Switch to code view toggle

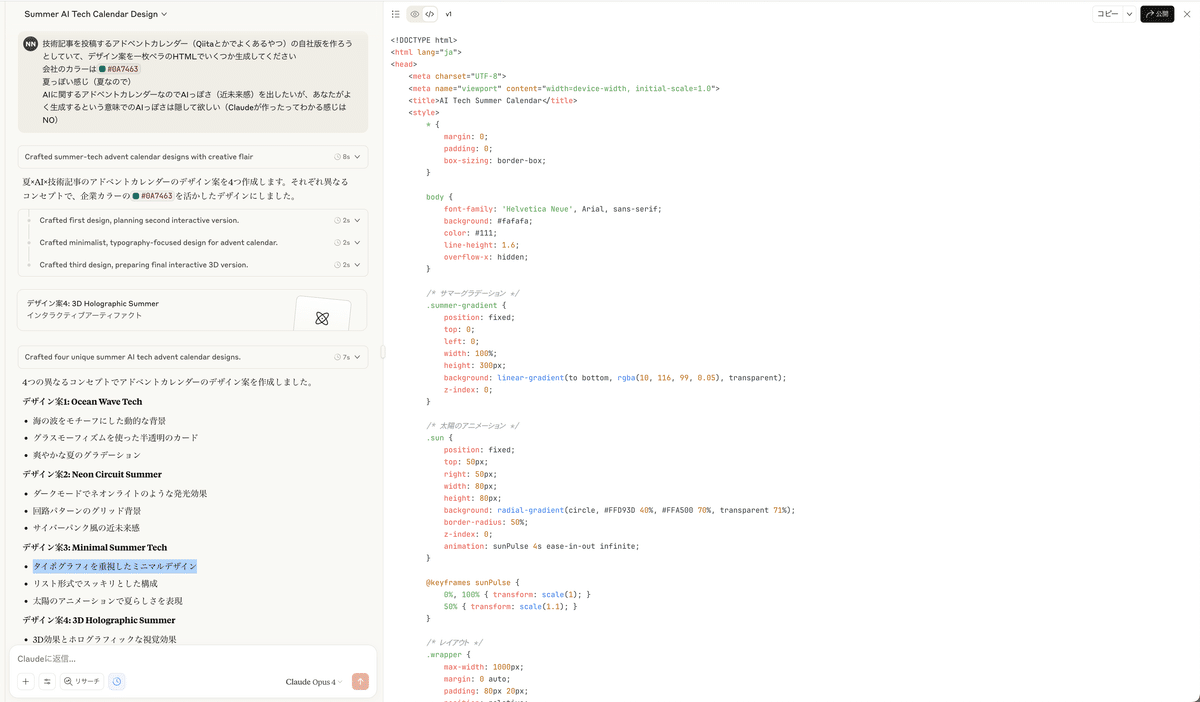430,14
